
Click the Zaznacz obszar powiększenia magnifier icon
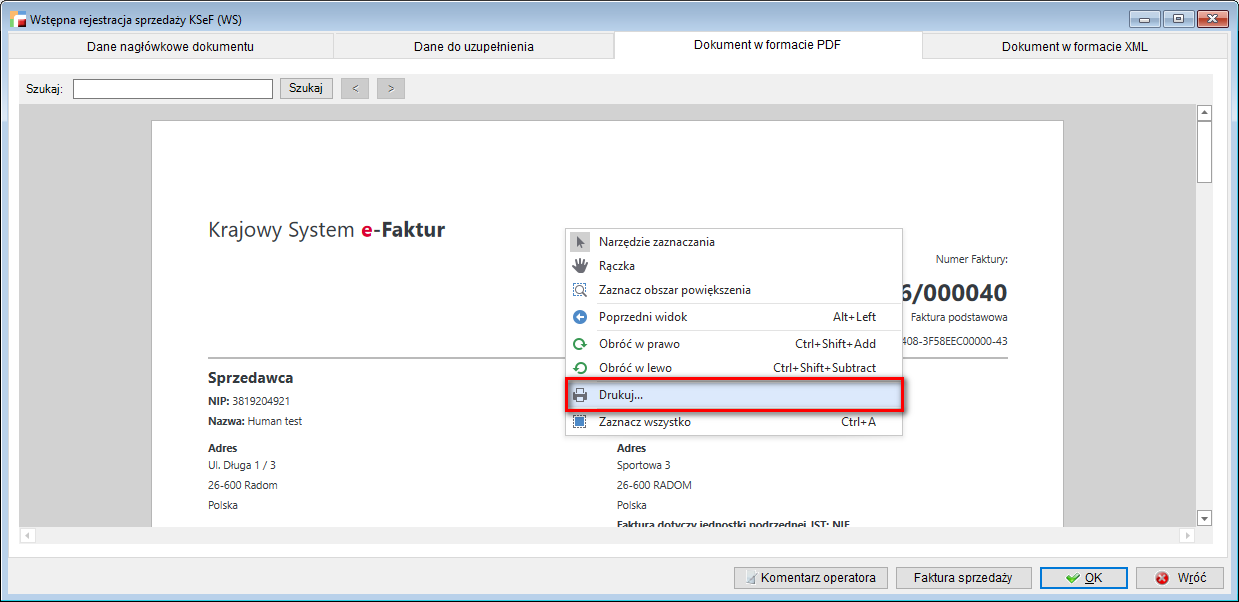(x=580, y=290)
